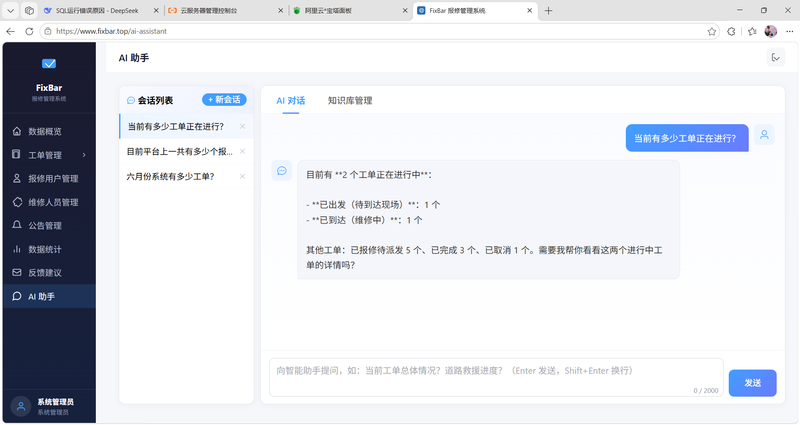Close the FixBar 报修管理系统 tab
The image size is (800, 425).
tap(530, 11)
